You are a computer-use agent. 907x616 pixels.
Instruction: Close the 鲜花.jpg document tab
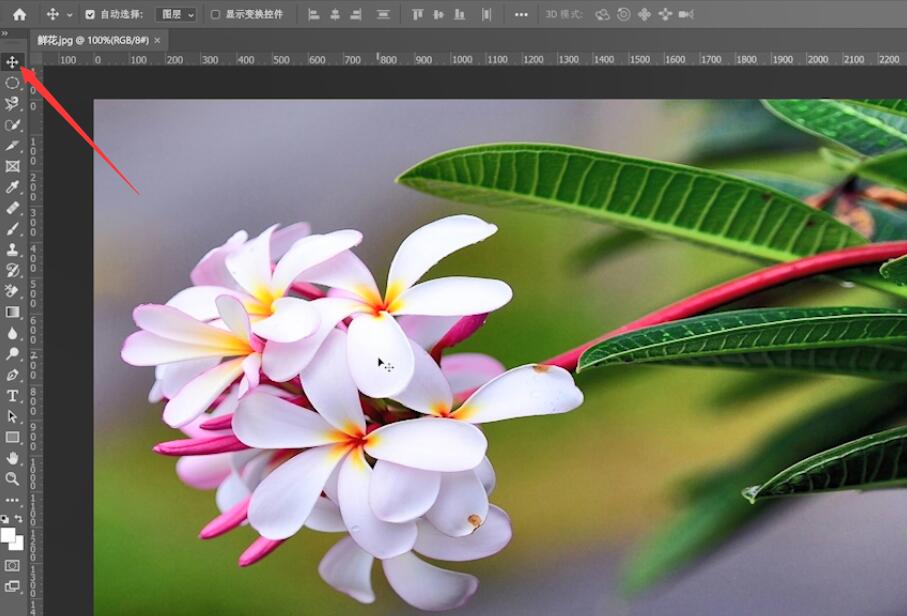pyautogui.click(x=157, y=40)
